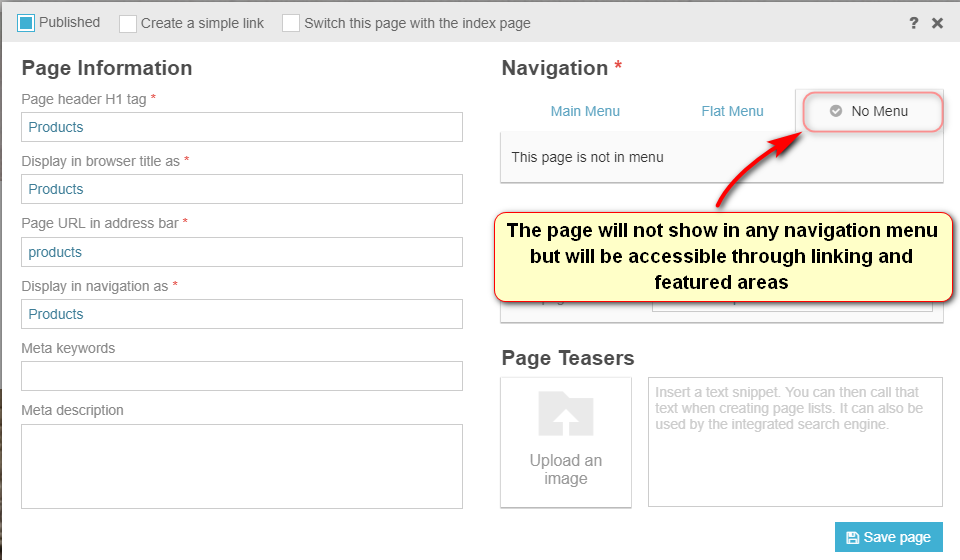960x560 pixels.
Task: Edit the Page header H1 tag field
Action: coord(241,127)
